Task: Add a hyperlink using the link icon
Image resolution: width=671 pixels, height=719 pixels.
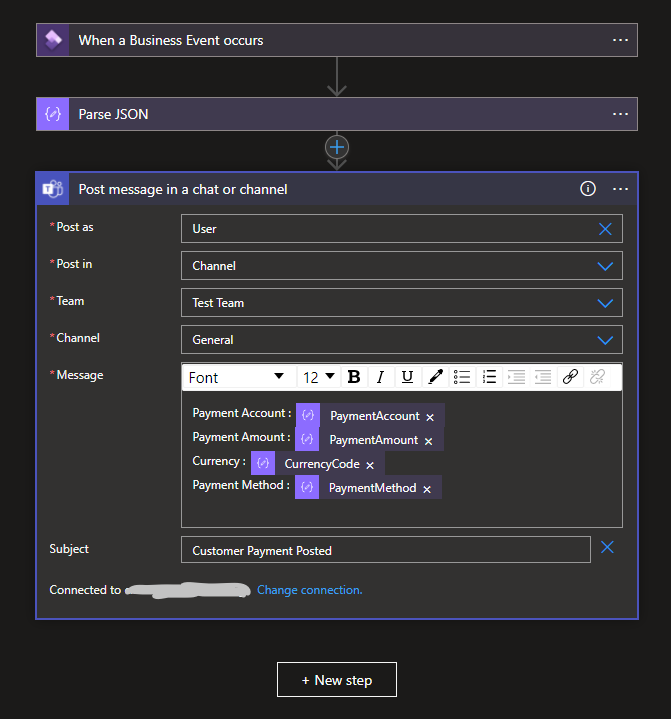Action: pyautogui.click(x=570, y=377)
